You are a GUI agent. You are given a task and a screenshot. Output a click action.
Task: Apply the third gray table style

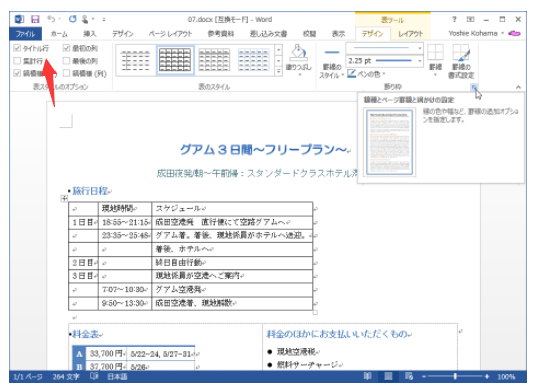214,60
